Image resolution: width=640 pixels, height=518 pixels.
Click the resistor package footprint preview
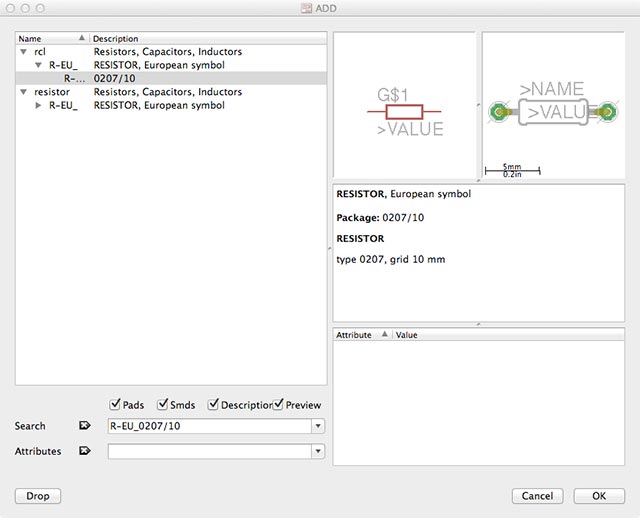(x=553, y=113)
